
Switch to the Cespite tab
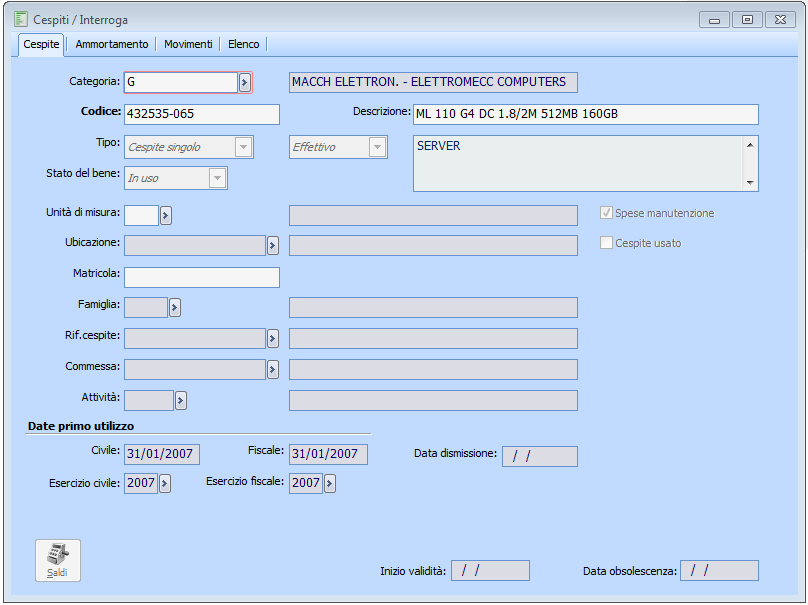tap(41, 44)
